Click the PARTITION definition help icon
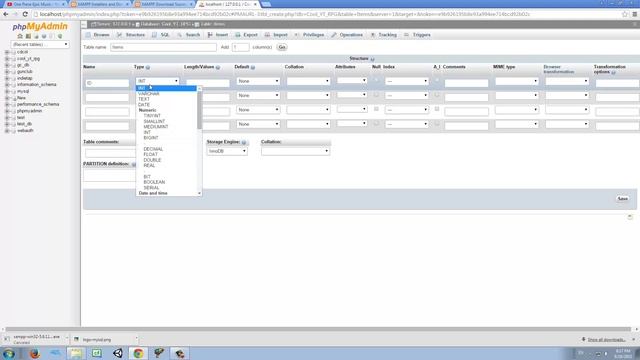 133,164
